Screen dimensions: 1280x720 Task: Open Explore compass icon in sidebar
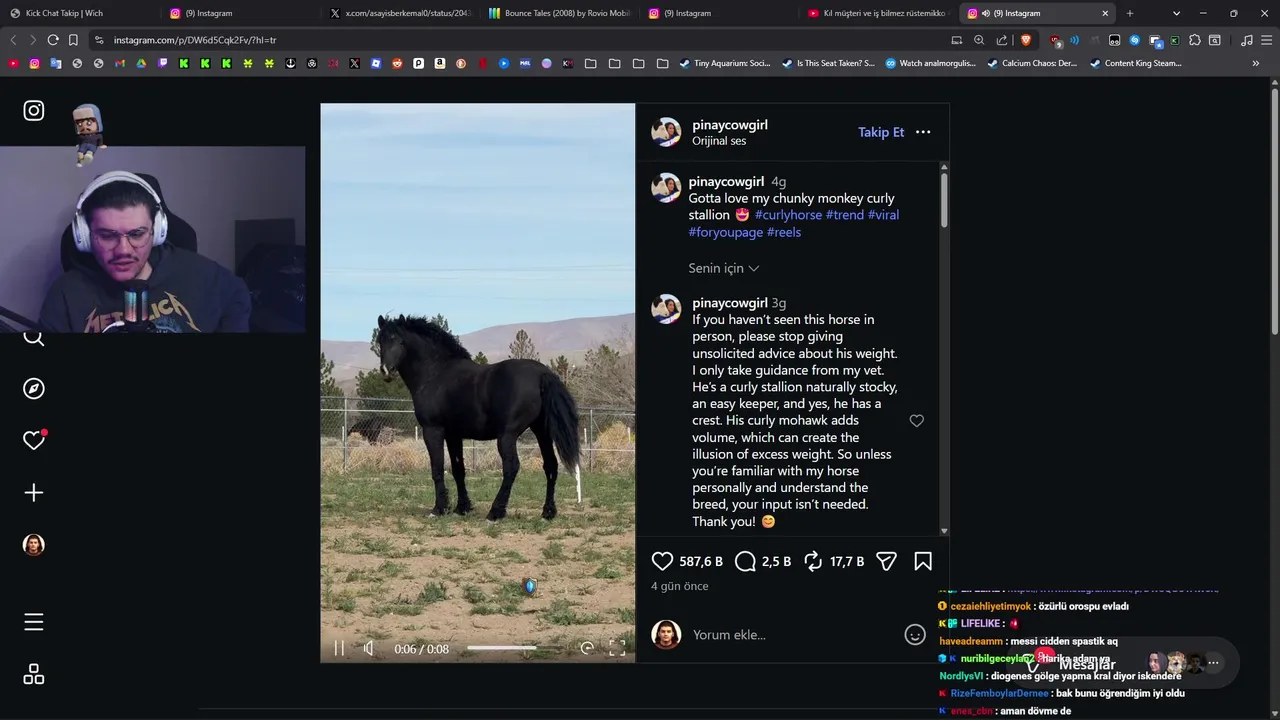tap(34, 389)
